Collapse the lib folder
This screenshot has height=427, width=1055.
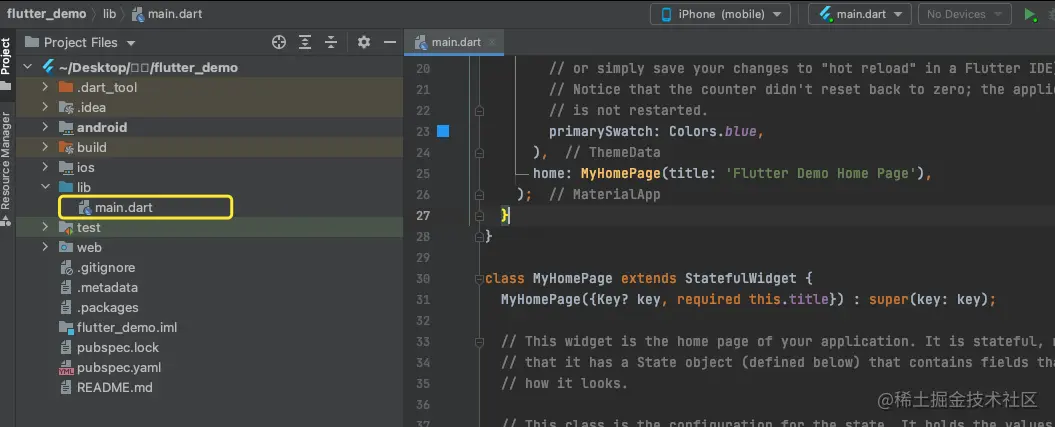(x=45, y=187)
